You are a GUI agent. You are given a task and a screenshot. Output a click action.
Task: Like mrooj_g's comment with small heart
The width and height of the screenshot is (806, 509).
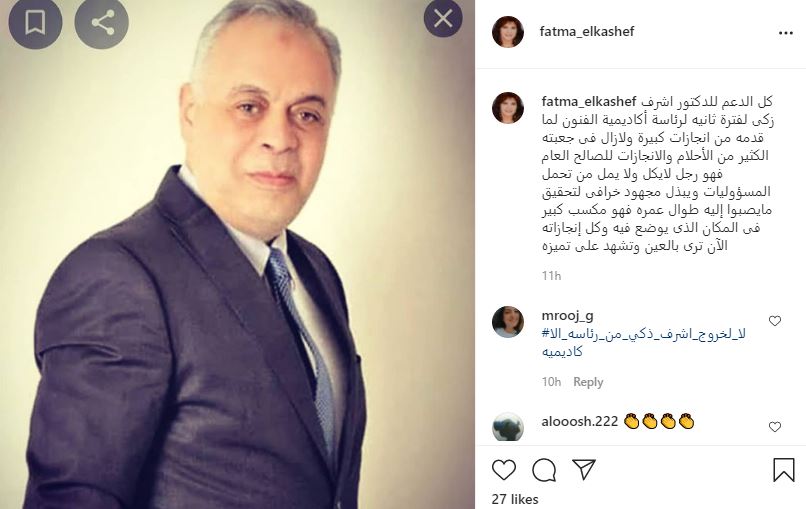point(775,321)
